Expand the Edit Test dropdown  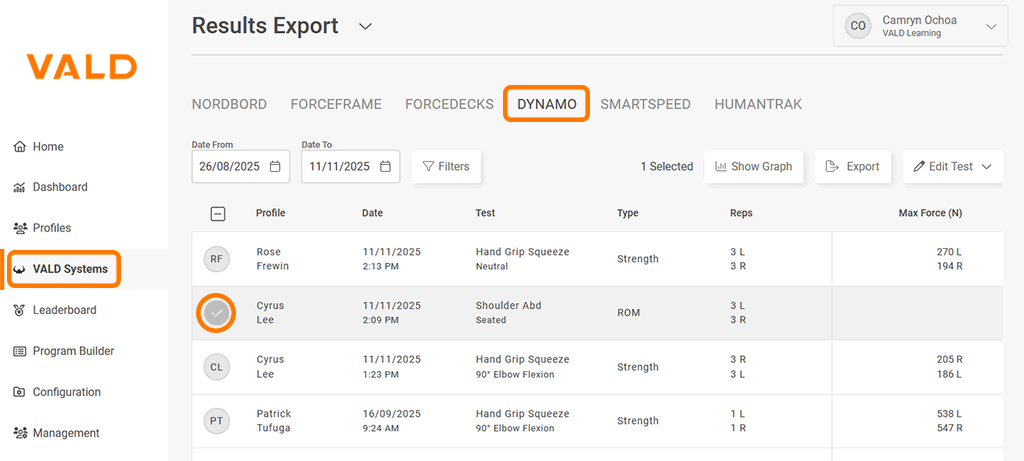click(x=952, y=167)
